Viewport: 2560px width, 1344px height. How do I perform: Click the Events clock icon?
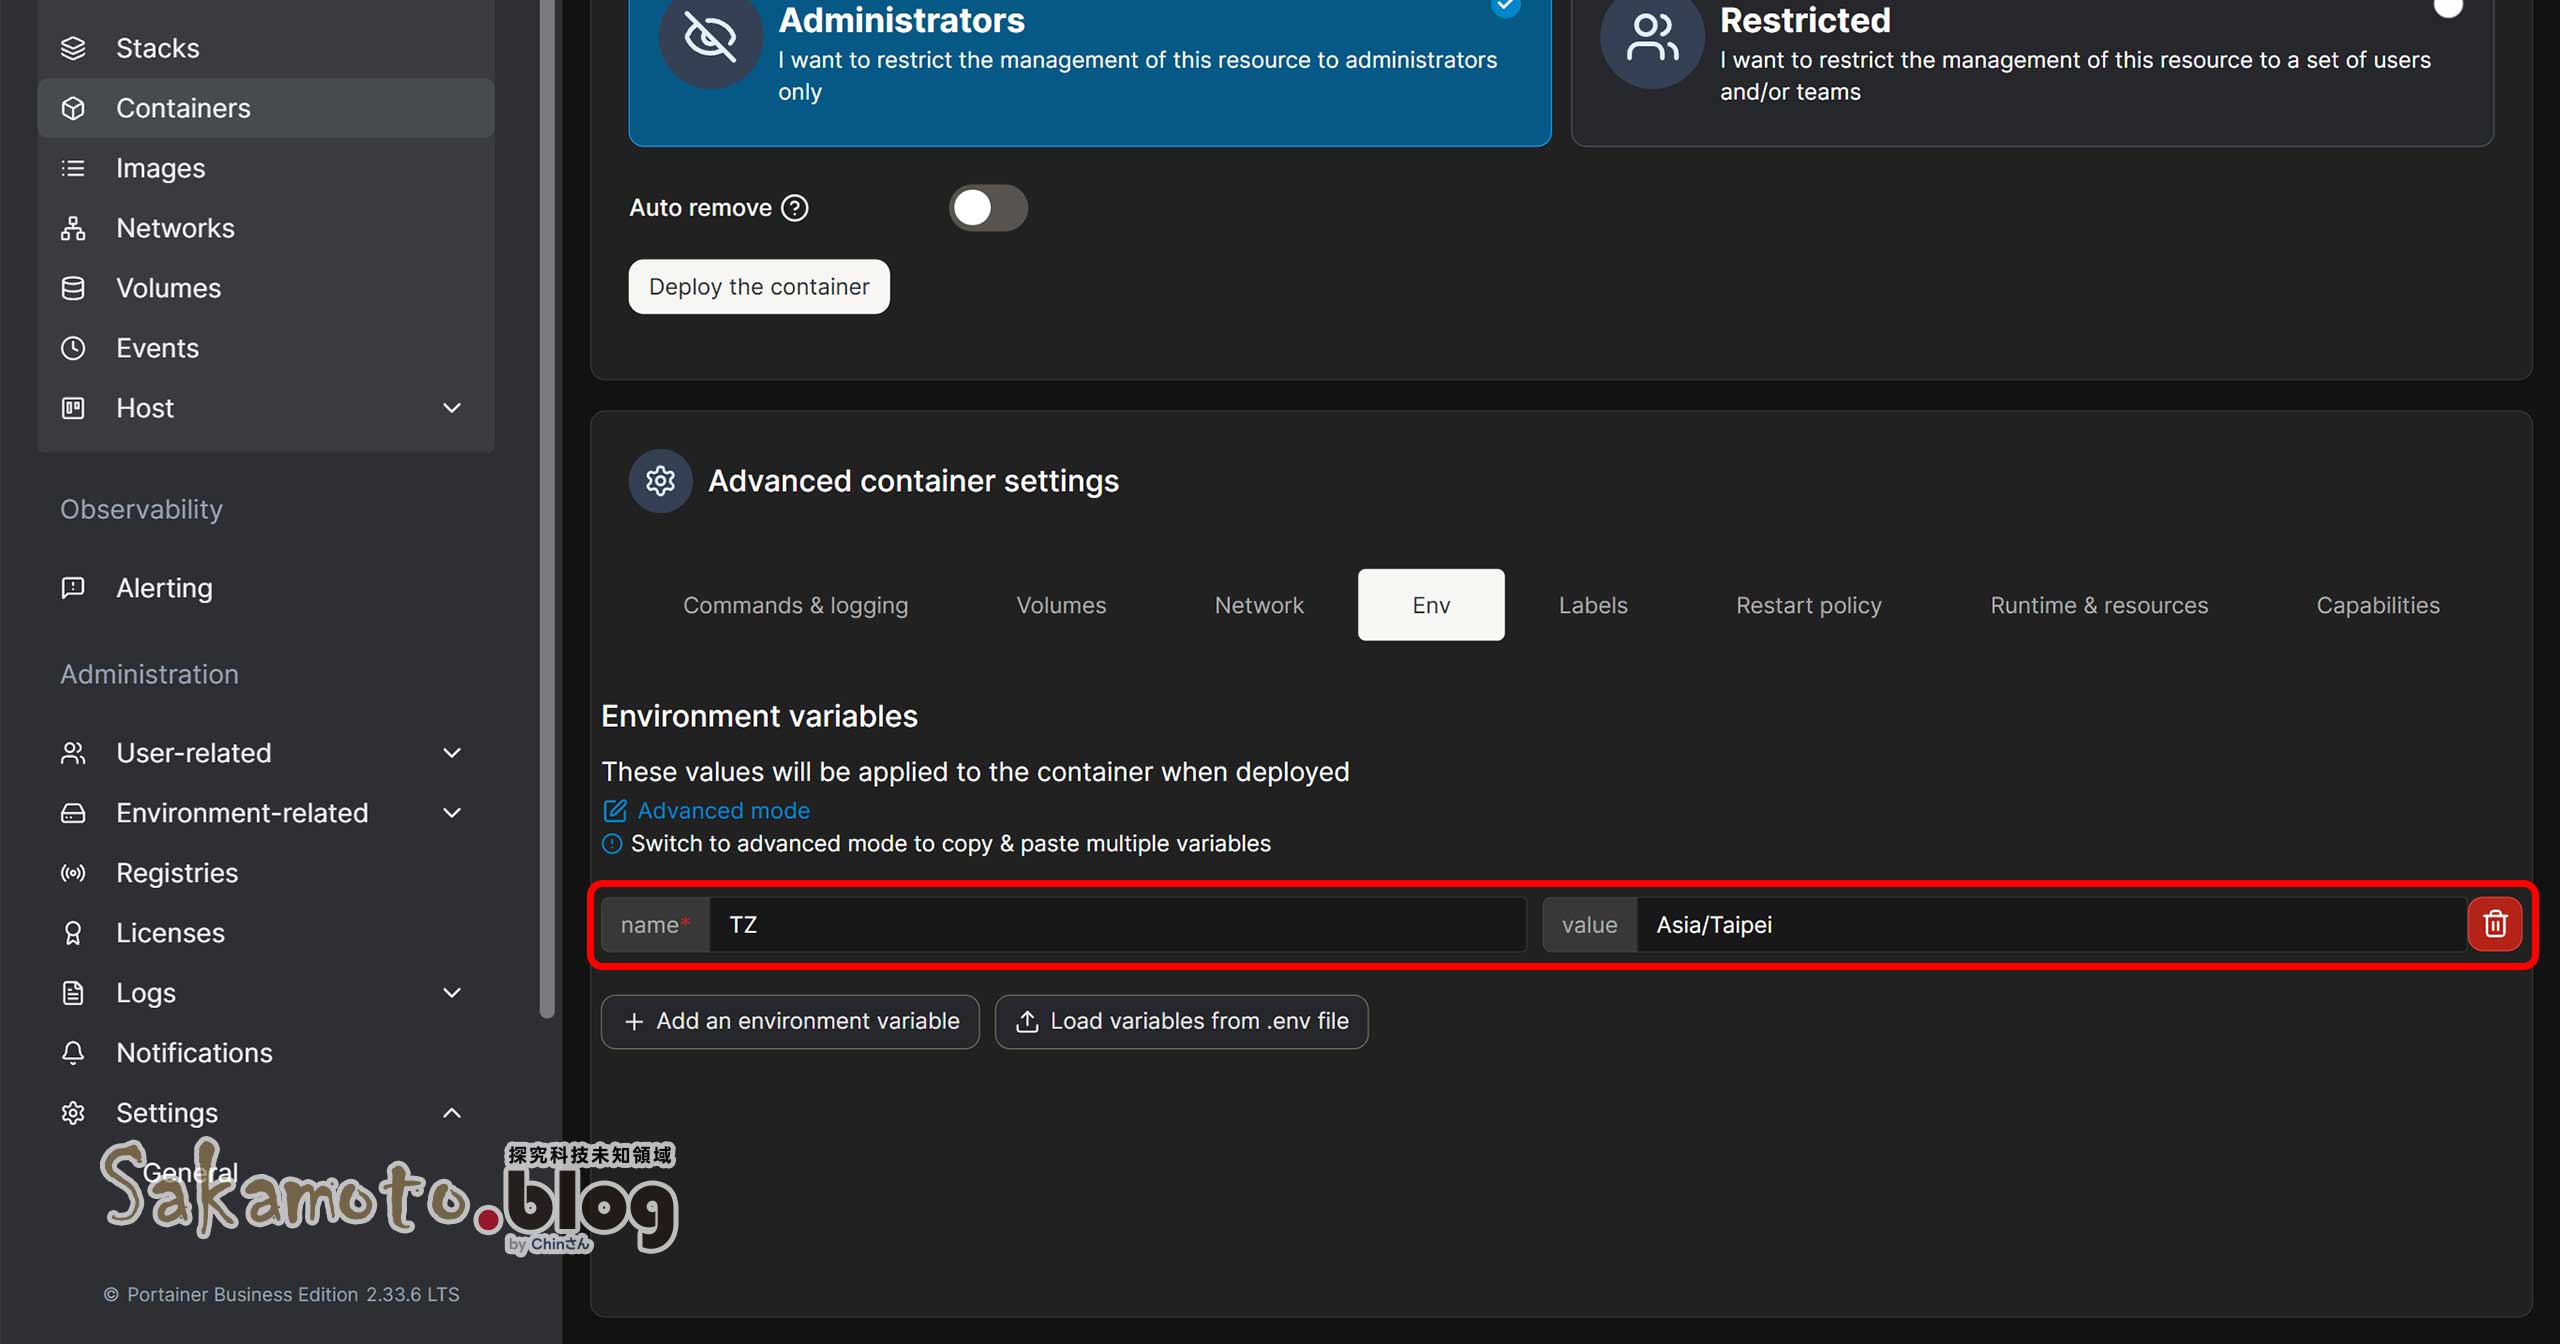(x=73, y=348)
